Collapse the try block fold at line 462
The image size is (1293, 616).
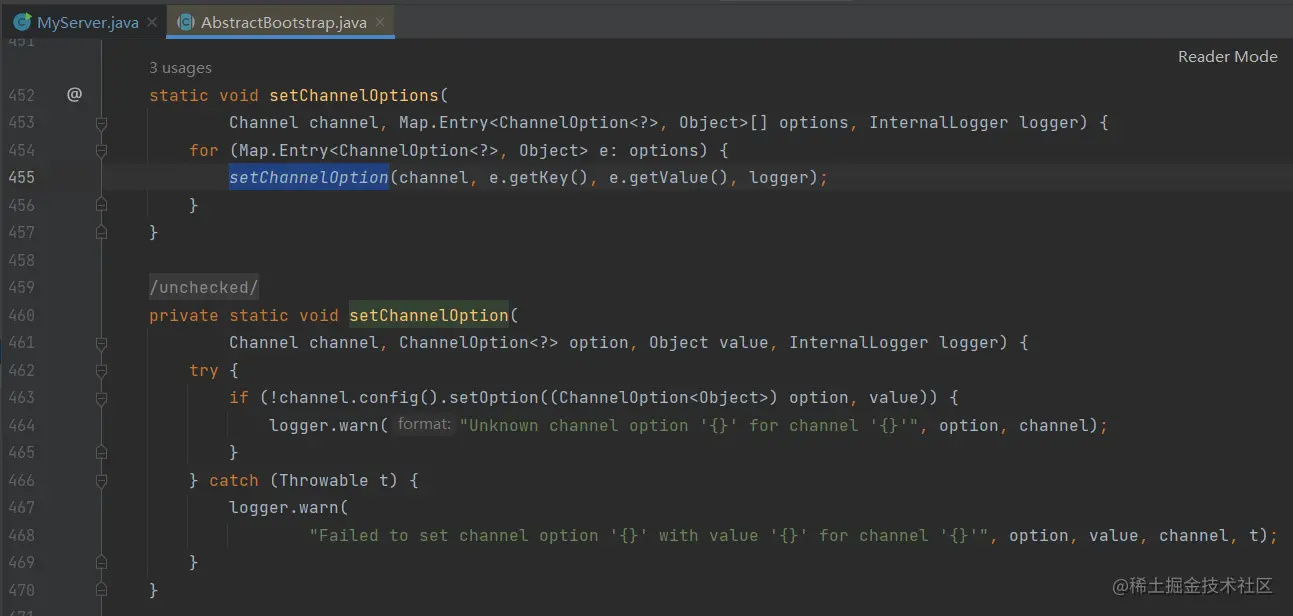tap(101, 370)
